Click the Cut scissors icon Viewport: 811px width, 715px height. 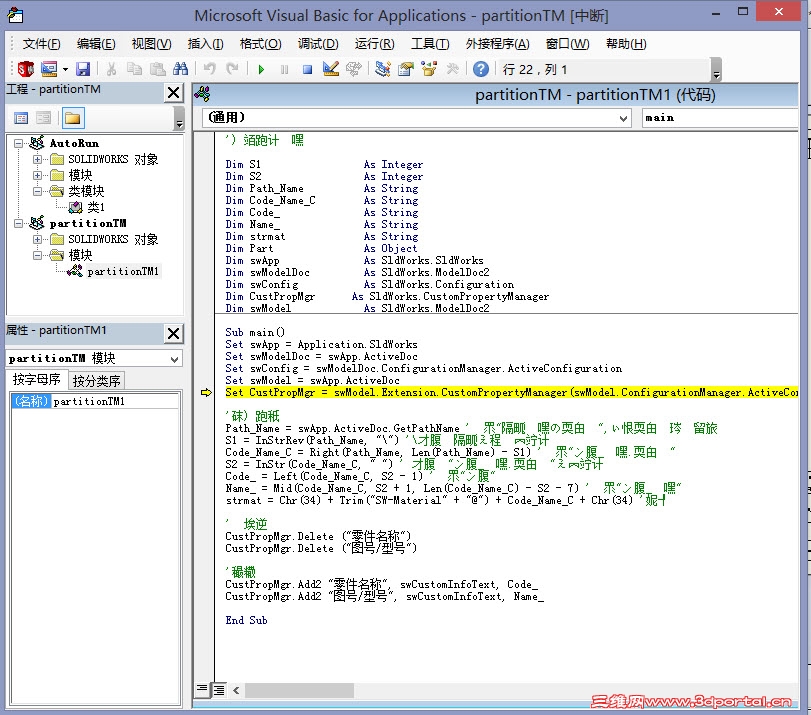click(111, 69)
